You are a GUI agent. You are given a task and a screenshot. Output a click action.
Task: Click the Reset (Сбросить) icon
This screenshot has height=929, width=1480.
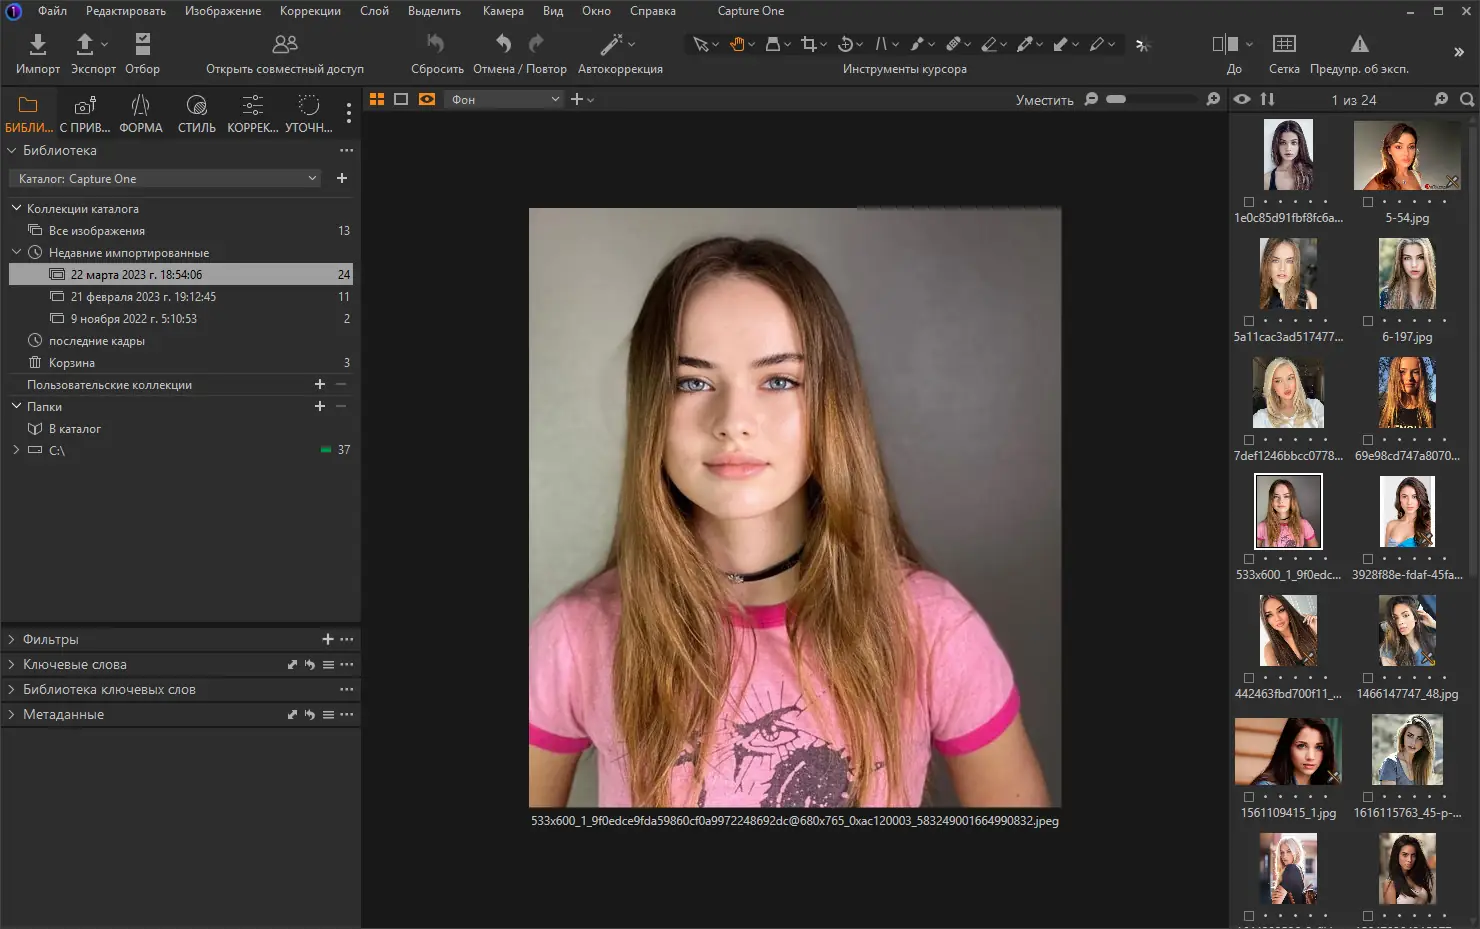tap(436, 45)
